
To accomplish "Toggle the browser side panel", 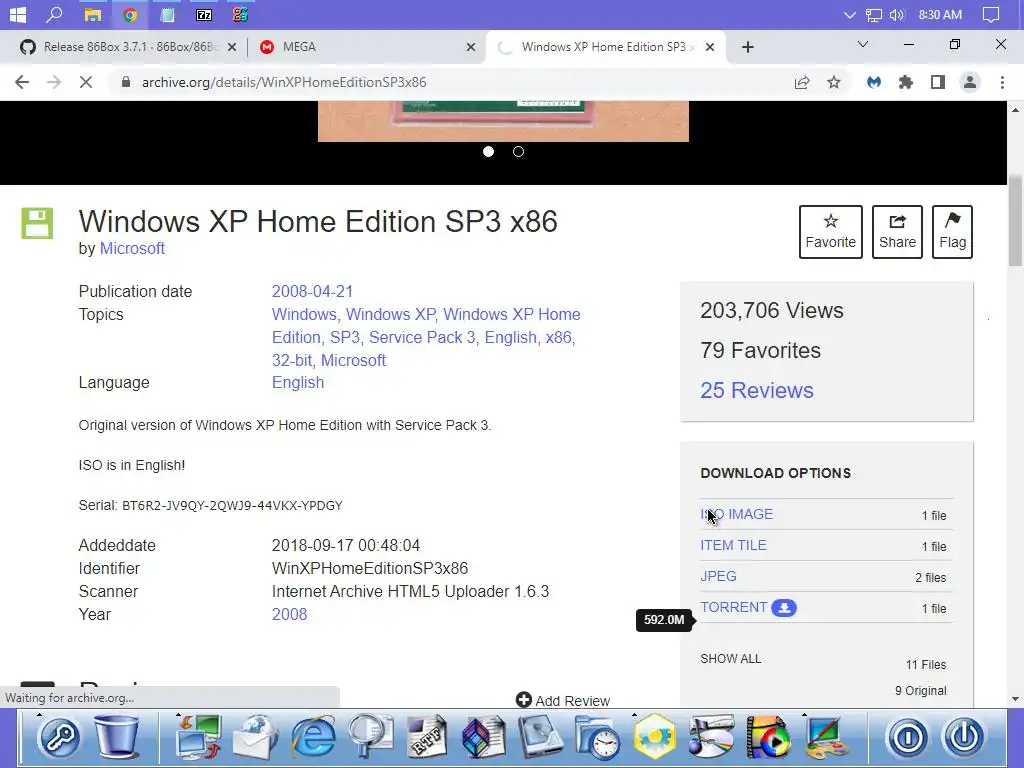I will [938, 82].
